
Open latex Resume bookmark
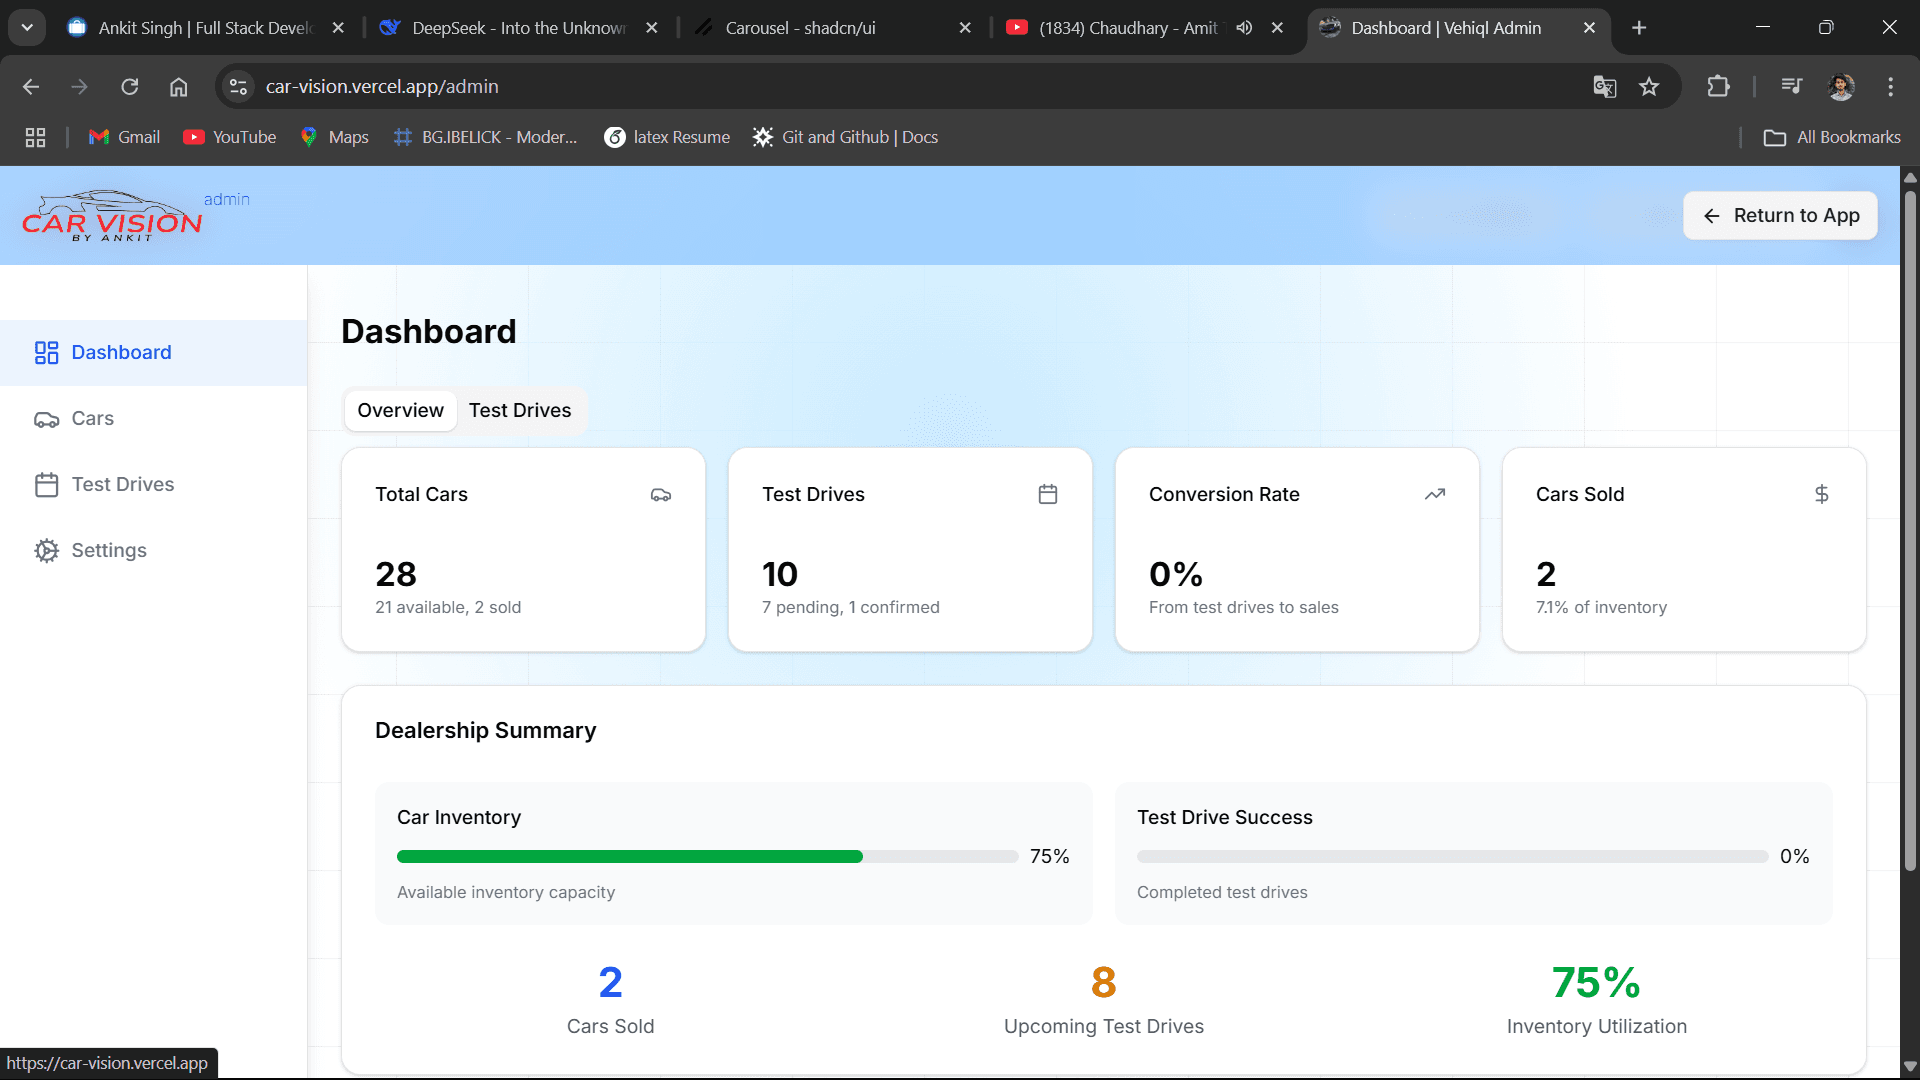pos(667,137)
